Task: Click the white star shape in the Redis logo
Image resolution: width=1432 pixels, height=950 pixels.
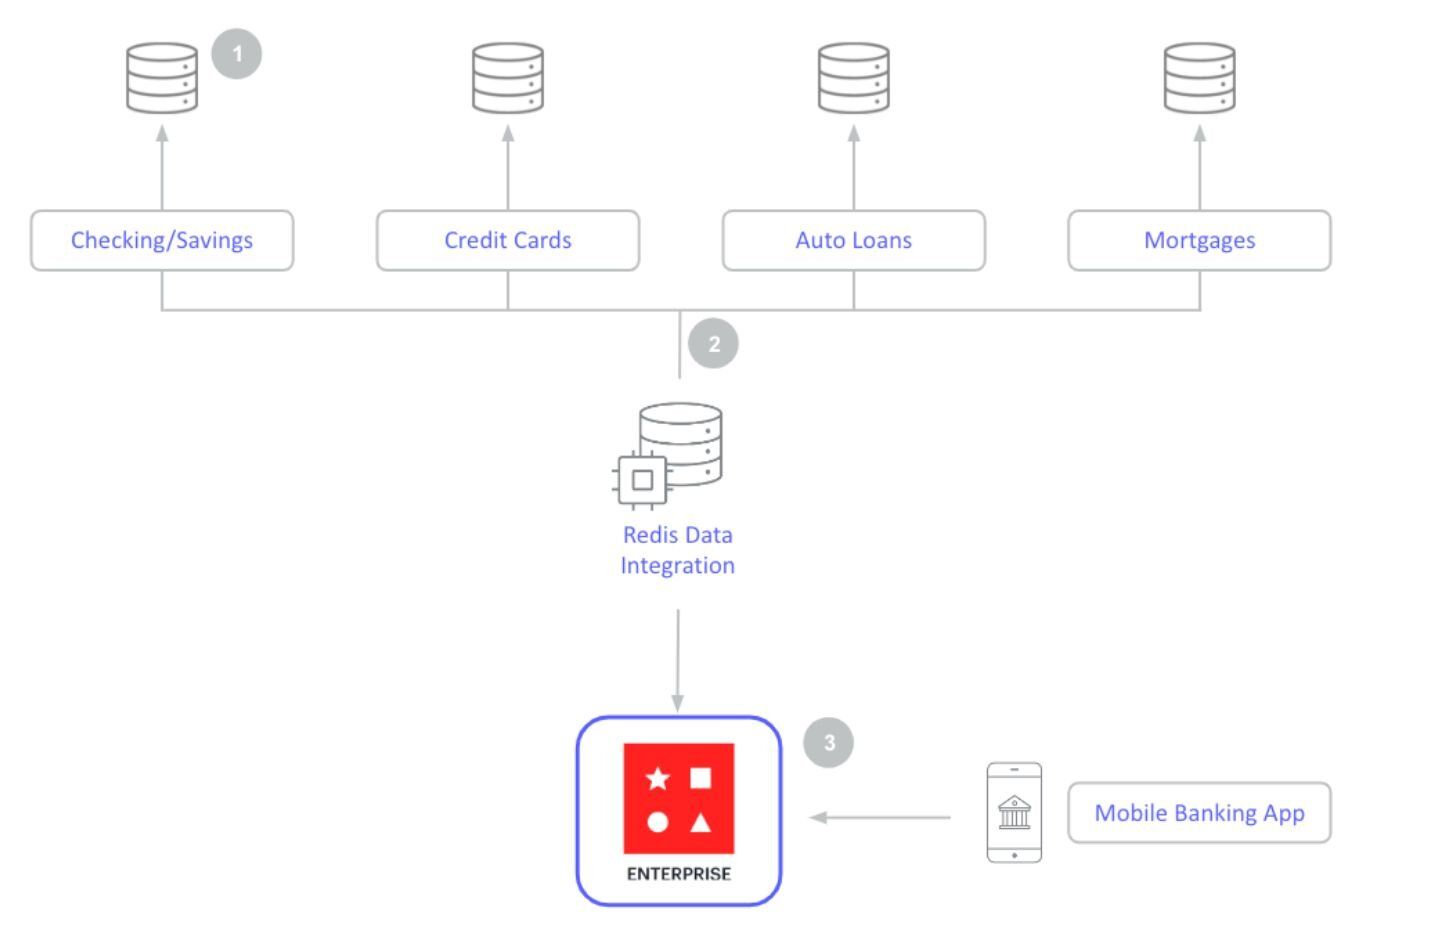Action: click(657, 776)
